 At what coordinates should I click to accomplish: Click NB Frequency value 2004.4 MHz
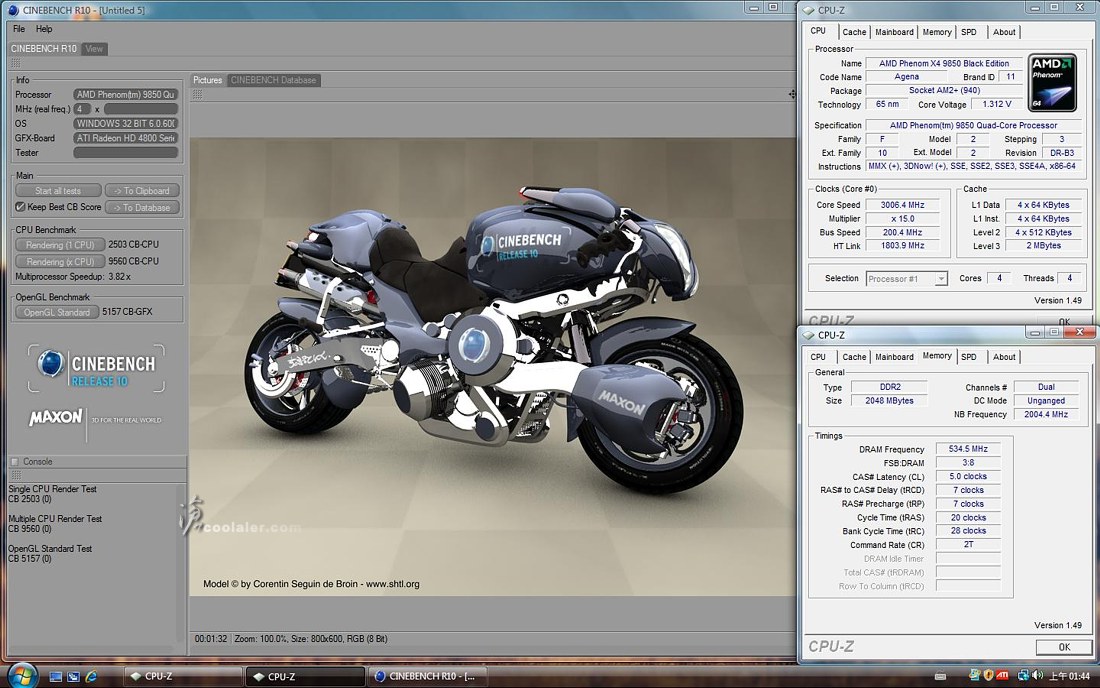click(x=1045, y=414)
